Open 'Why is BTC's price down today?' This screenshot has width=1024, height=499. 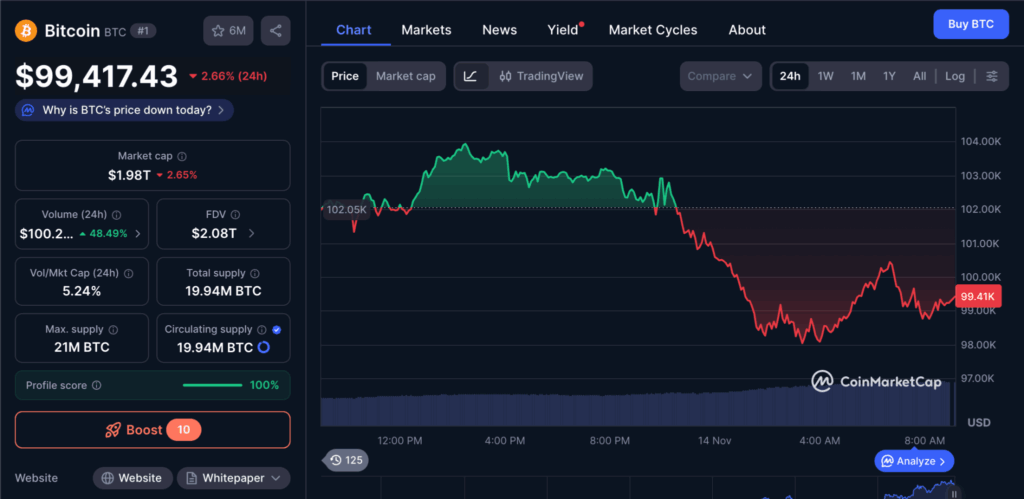(x=125, y=110)
